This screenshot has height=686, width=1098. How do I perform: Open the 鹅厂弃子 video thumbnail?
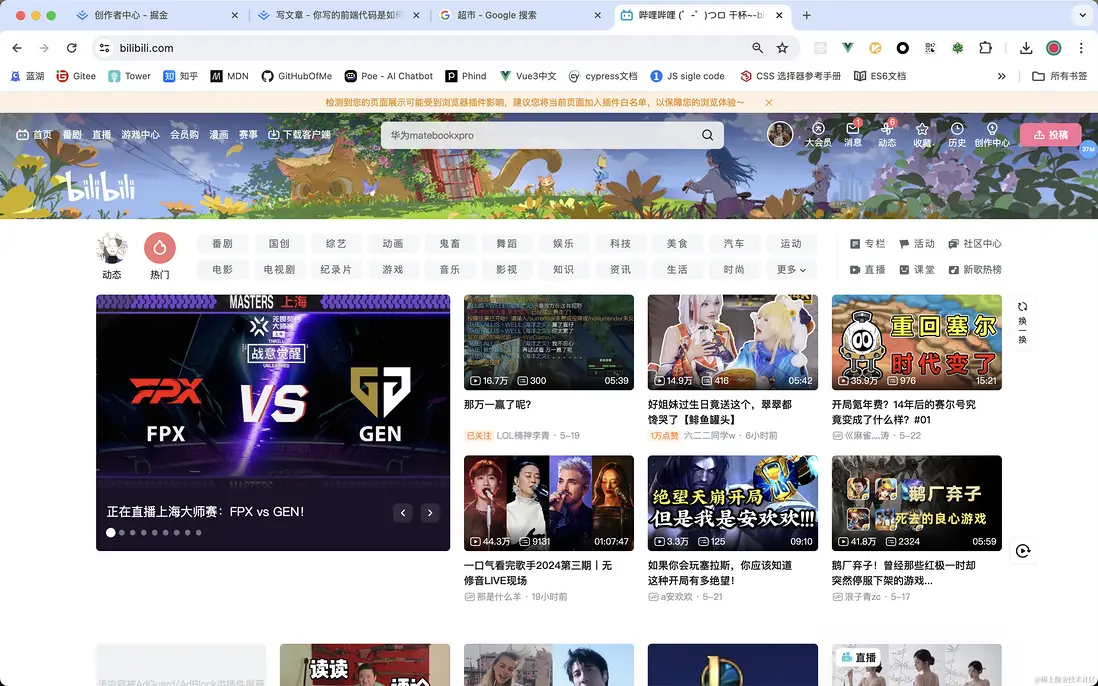tap(917, 503)
